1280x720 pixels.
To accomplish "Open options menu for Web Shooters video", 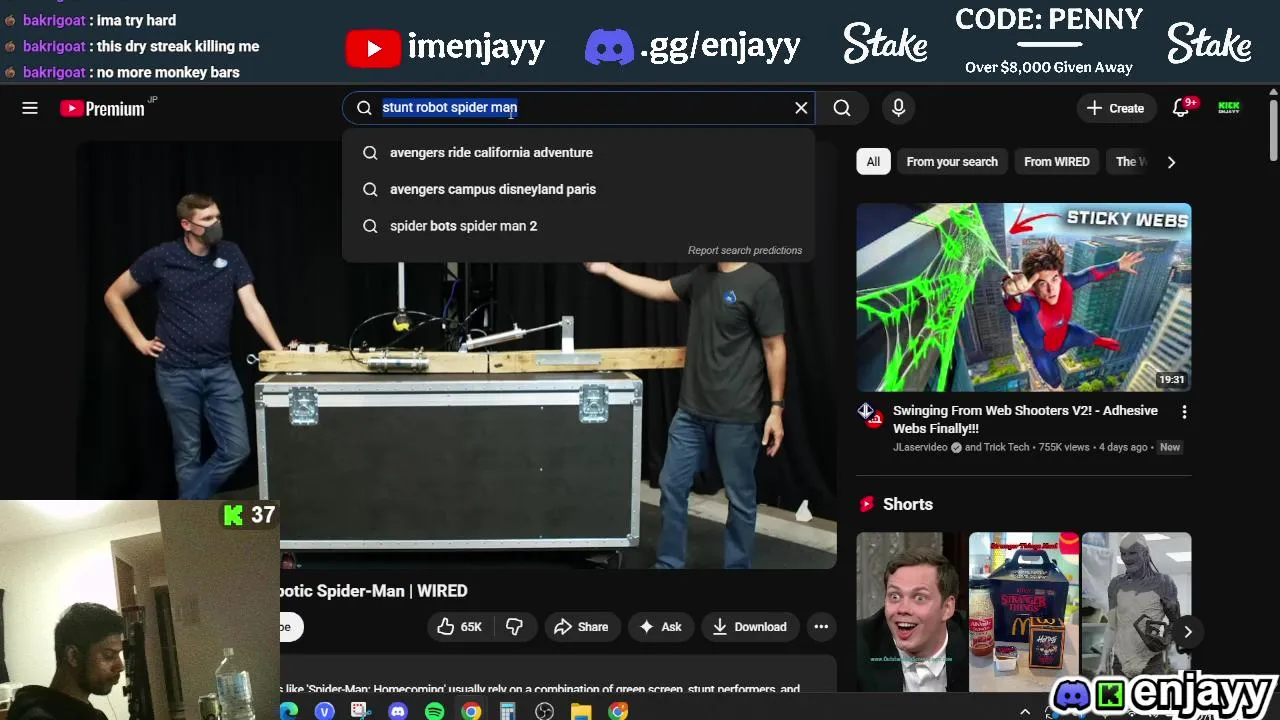I will click(1184, 412).
